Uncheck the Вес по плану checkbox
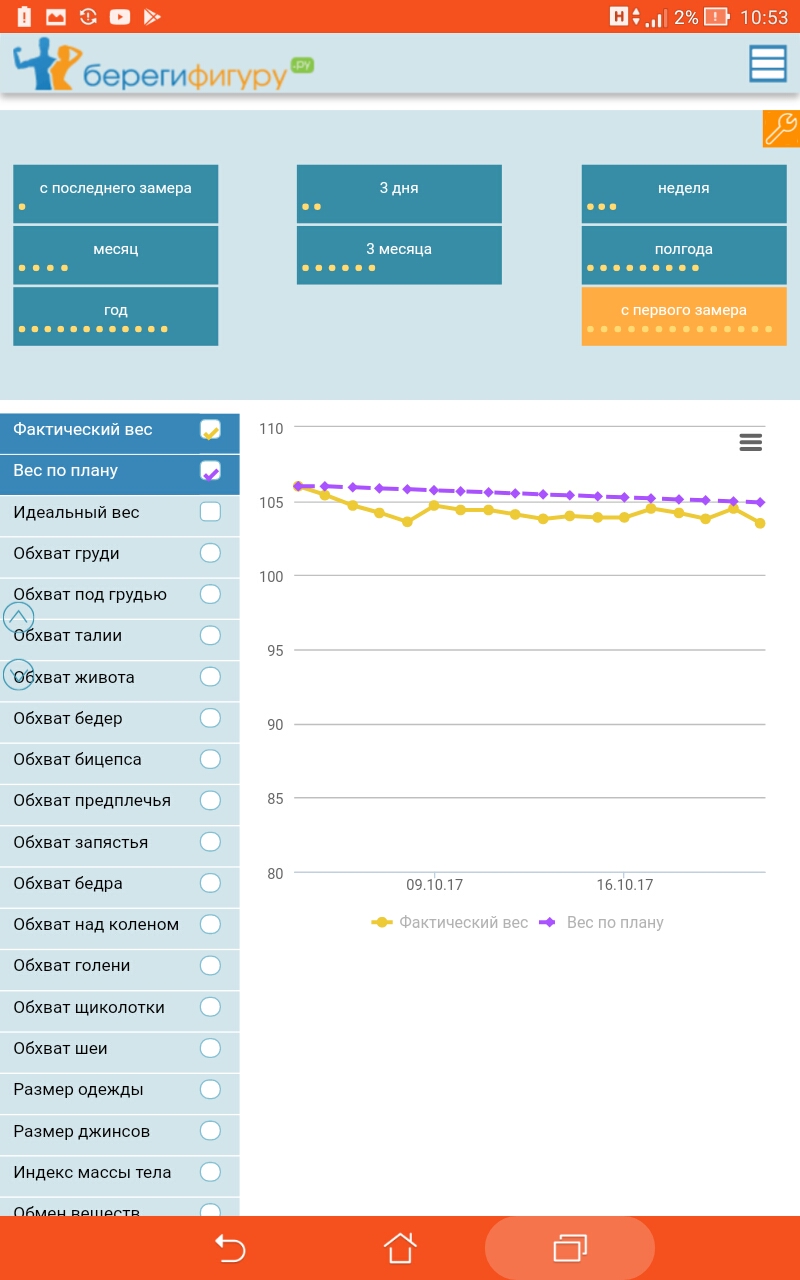This screenshot has width=800, height=1280. tap(210, 471)
